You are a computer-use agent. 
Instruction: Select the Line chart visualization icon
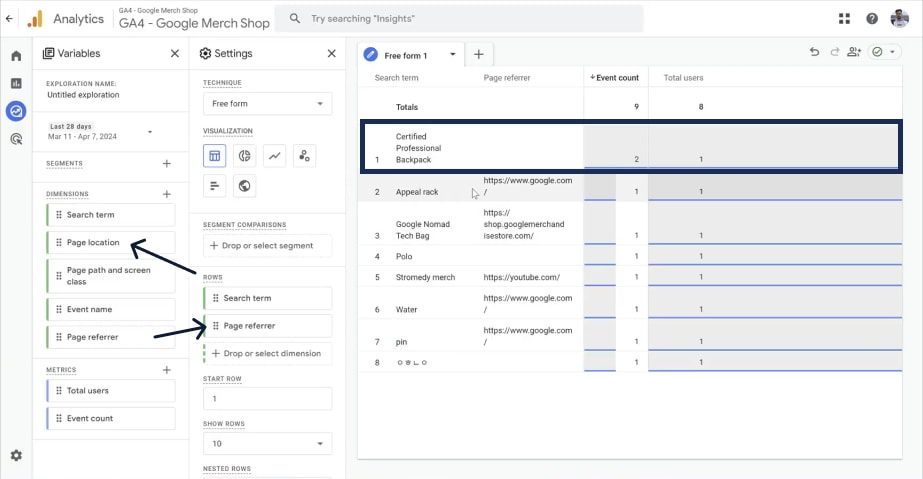click(274, 156)
